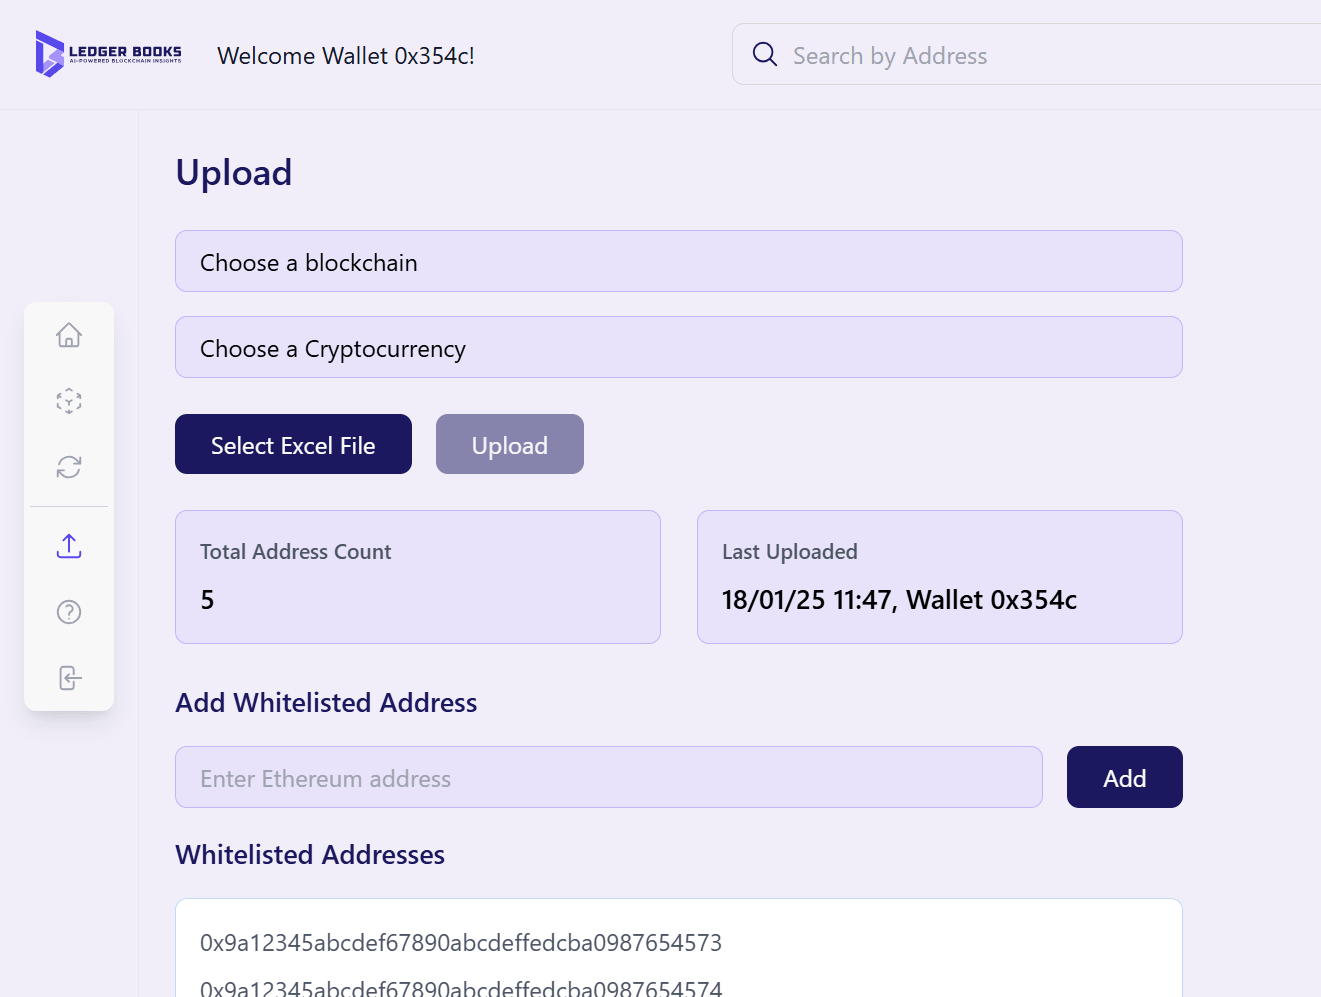This screenshot has width=1321, height=997.
Task: Click the refresh arrows sidebar icon
Action: (69, 467)
